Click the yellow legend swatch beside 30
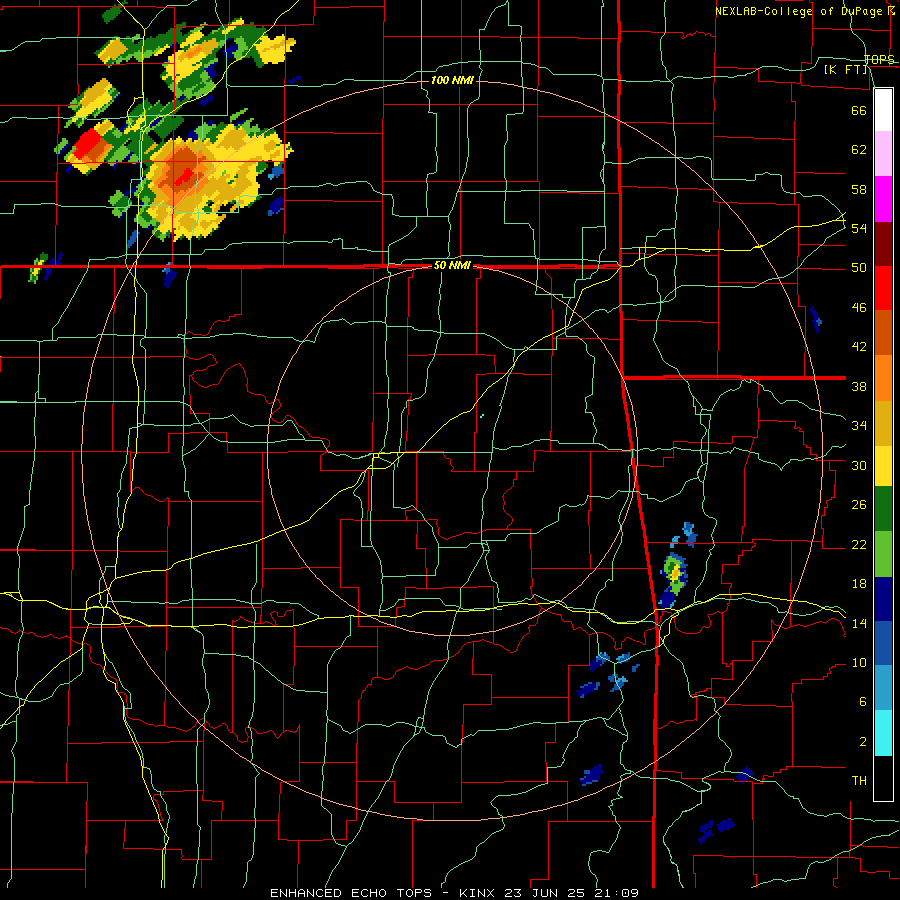 tap(883, 466)
